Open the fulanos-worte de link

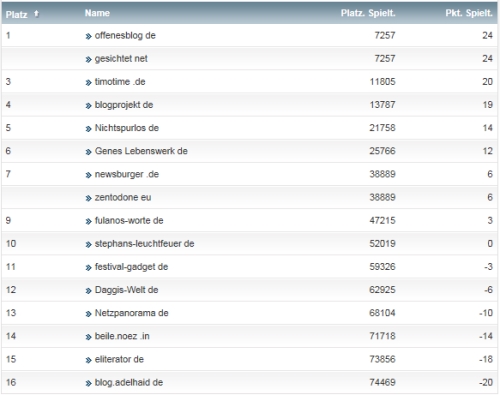point(129,221)
